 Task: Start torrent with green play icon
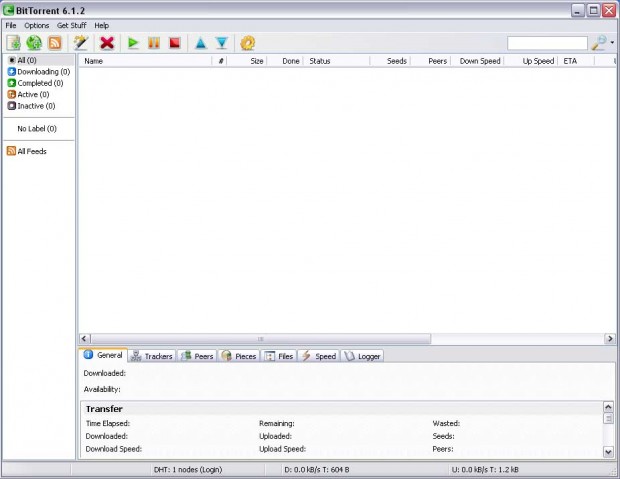click(x=133, y=43)
